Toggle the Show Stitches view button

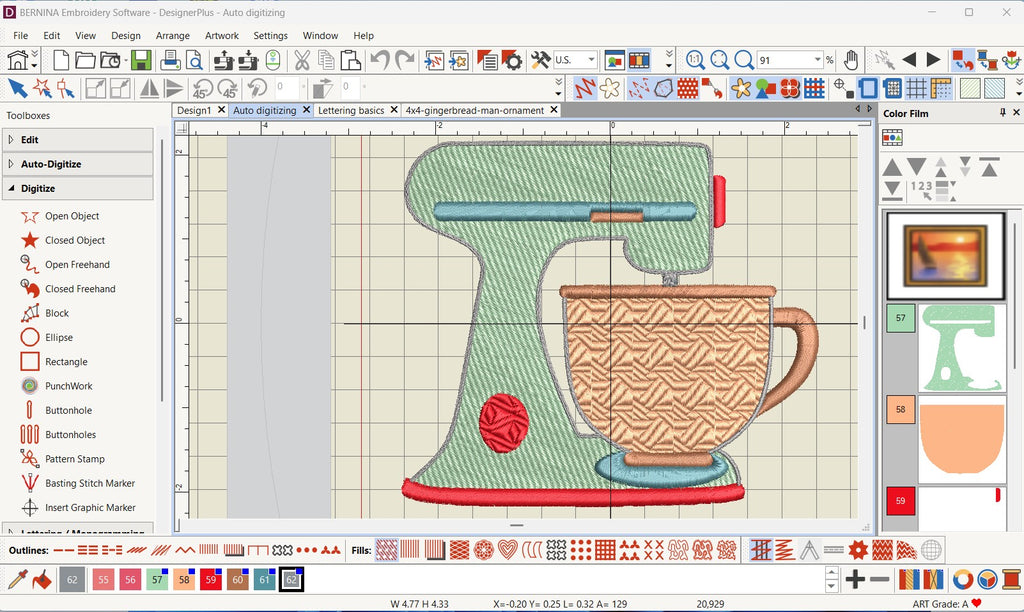coord(584,88)
